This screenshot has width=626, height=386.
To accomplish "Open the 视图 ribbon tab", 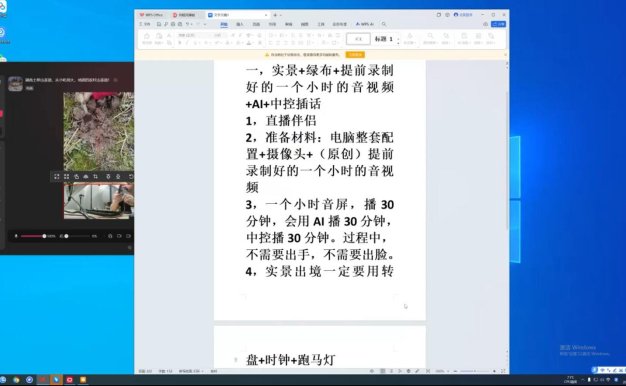I will tap(305, 24).
